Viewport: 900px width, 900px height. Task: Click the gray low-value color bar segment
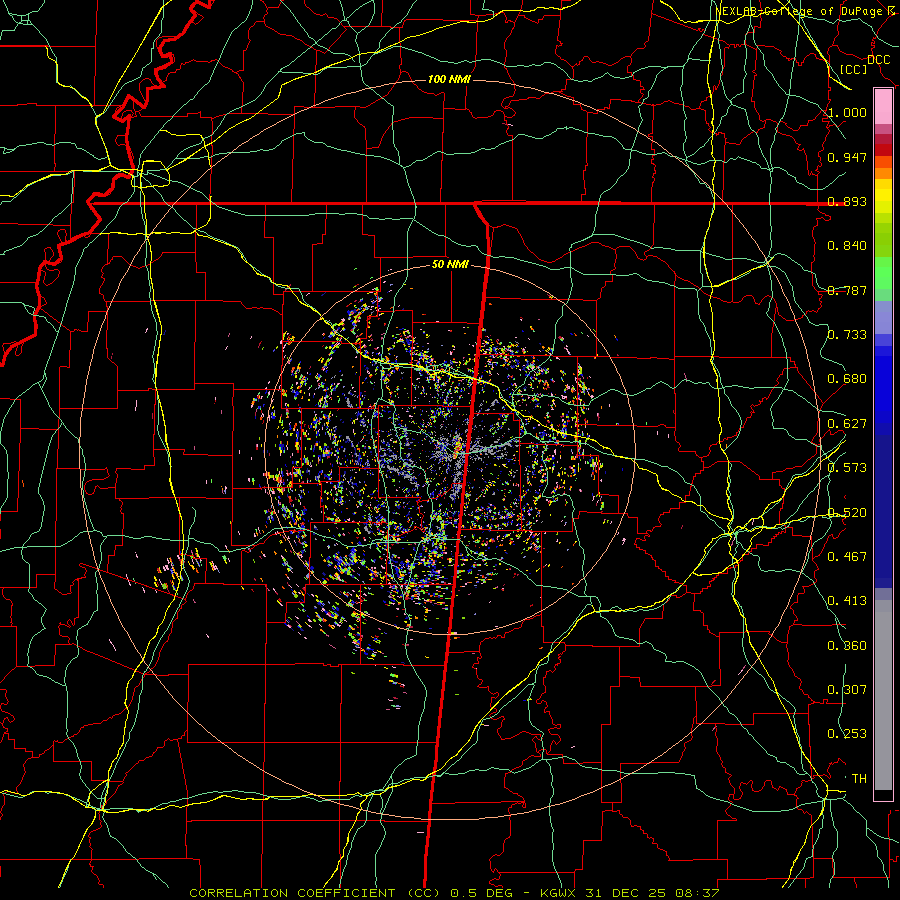click(x=883, y=695)
